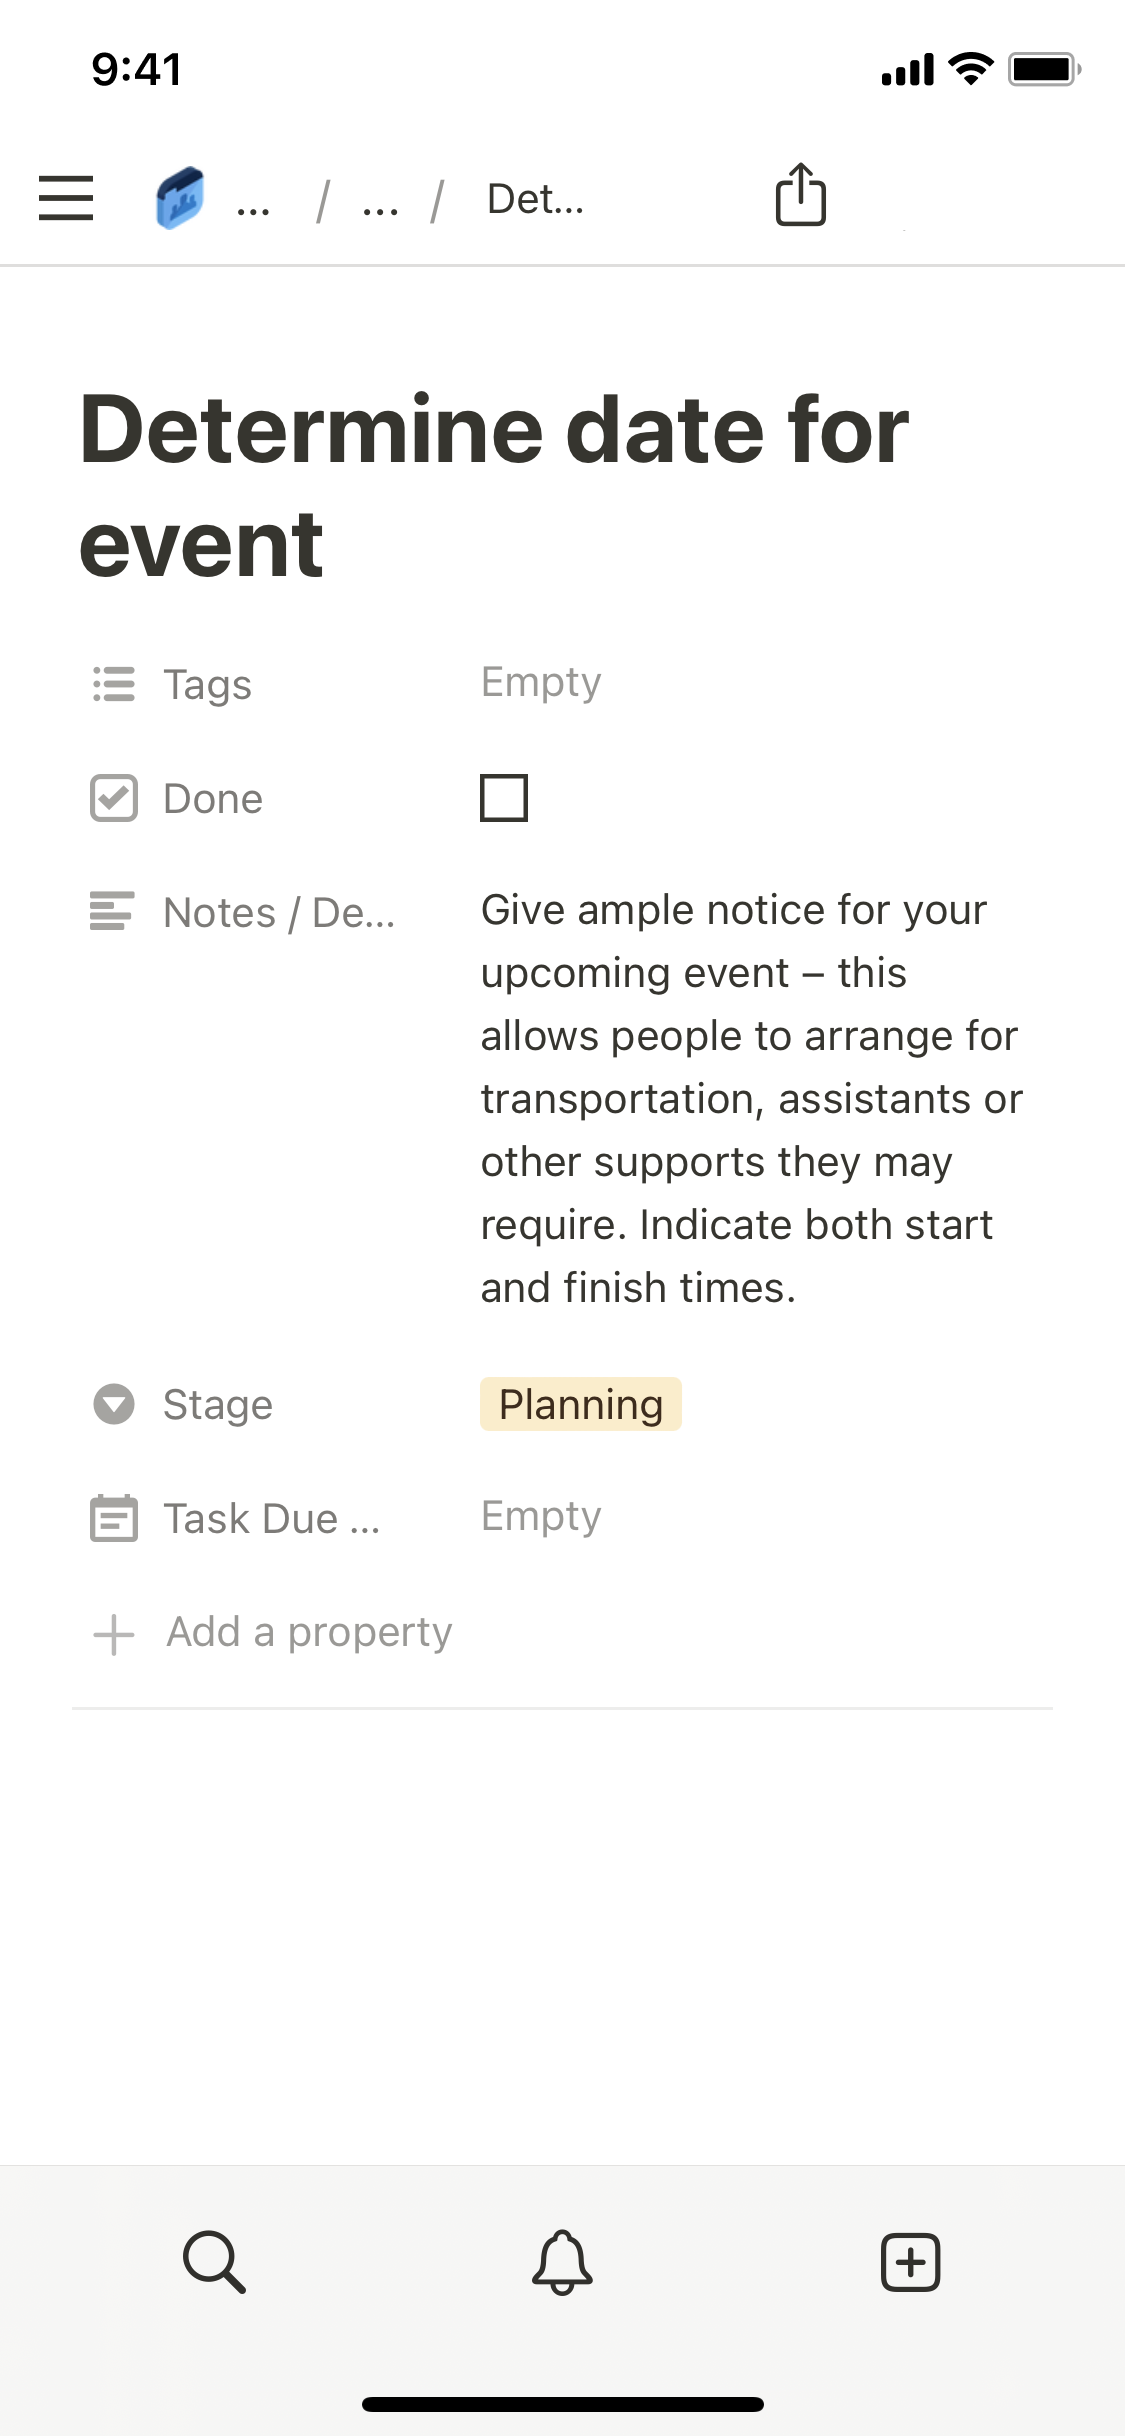Tap the Task Due calendar icon
The image size is (1125, 2436).
tap(113, 1518)
